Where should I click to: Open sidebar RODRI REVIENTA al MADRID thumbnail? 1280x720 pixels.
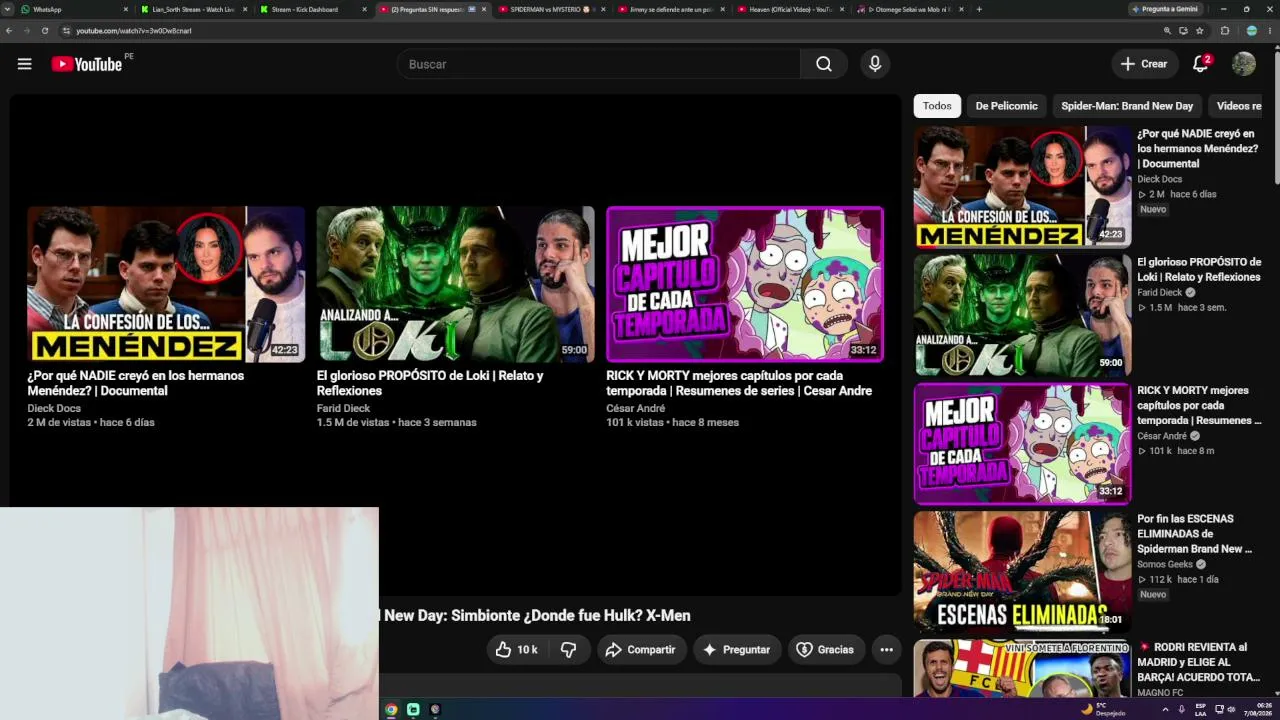pyautogui.click(x=1022, y=668)
